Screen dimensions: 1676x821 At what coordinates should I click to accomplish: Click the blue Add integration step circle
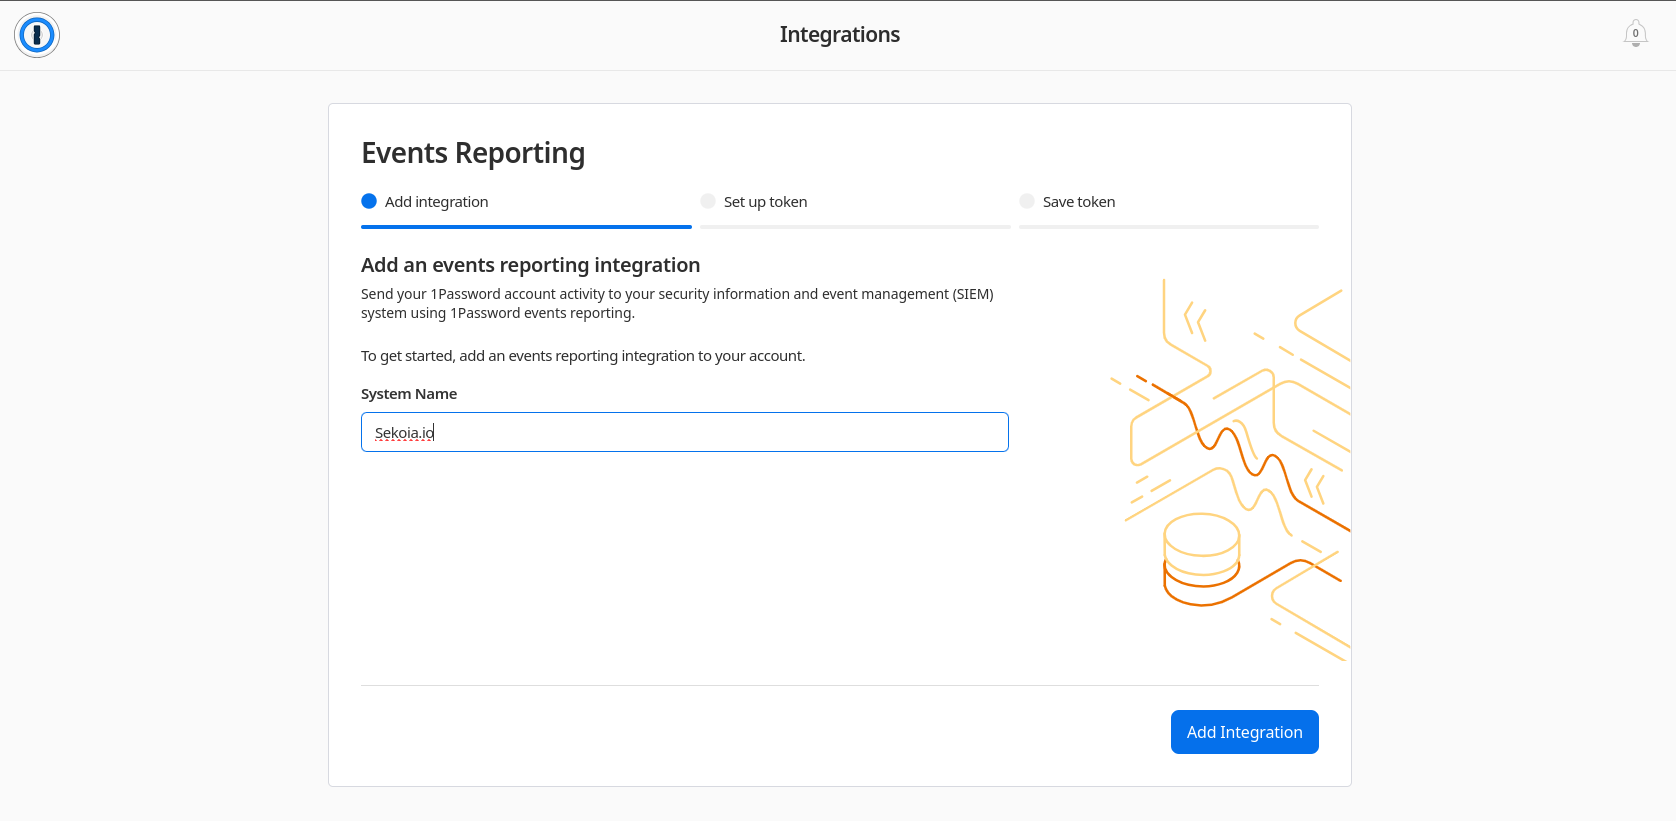coord(369,201)
